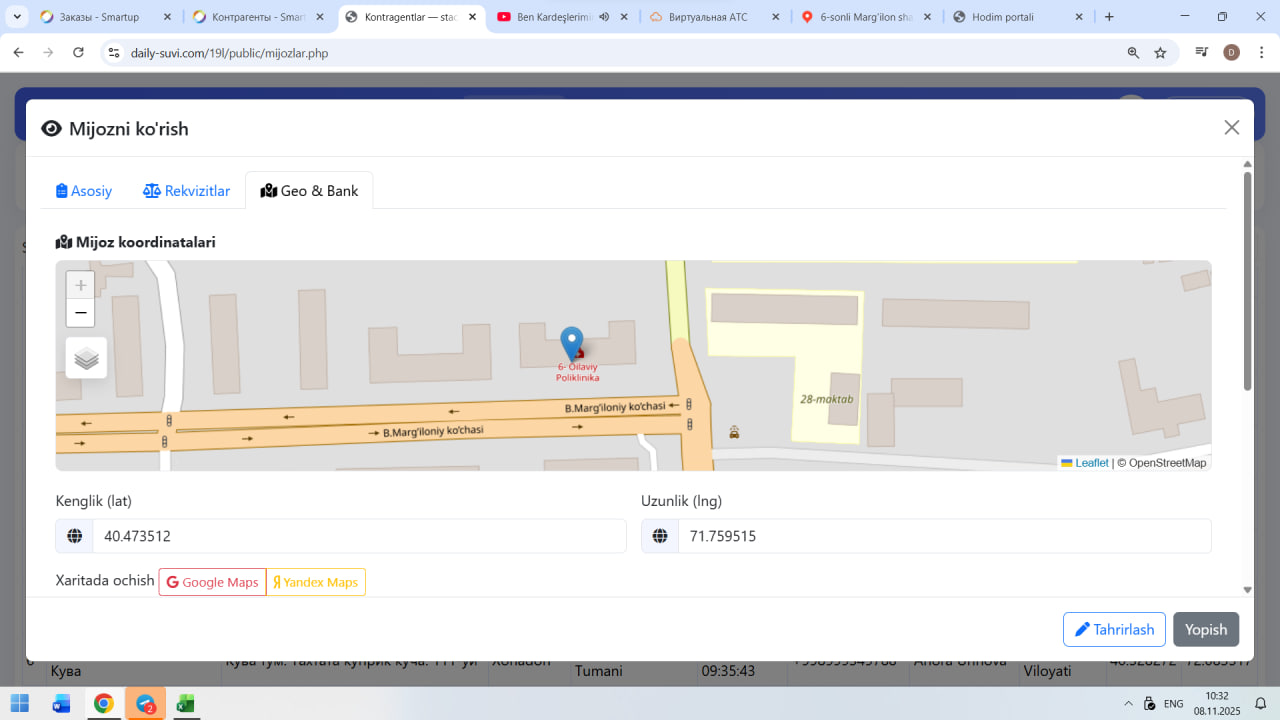Image resolution: width=1280 pixels, height=720 pixels.
Task: Bookmark this page with the star
Action: pyautogui.click(x=1160, y=53)
